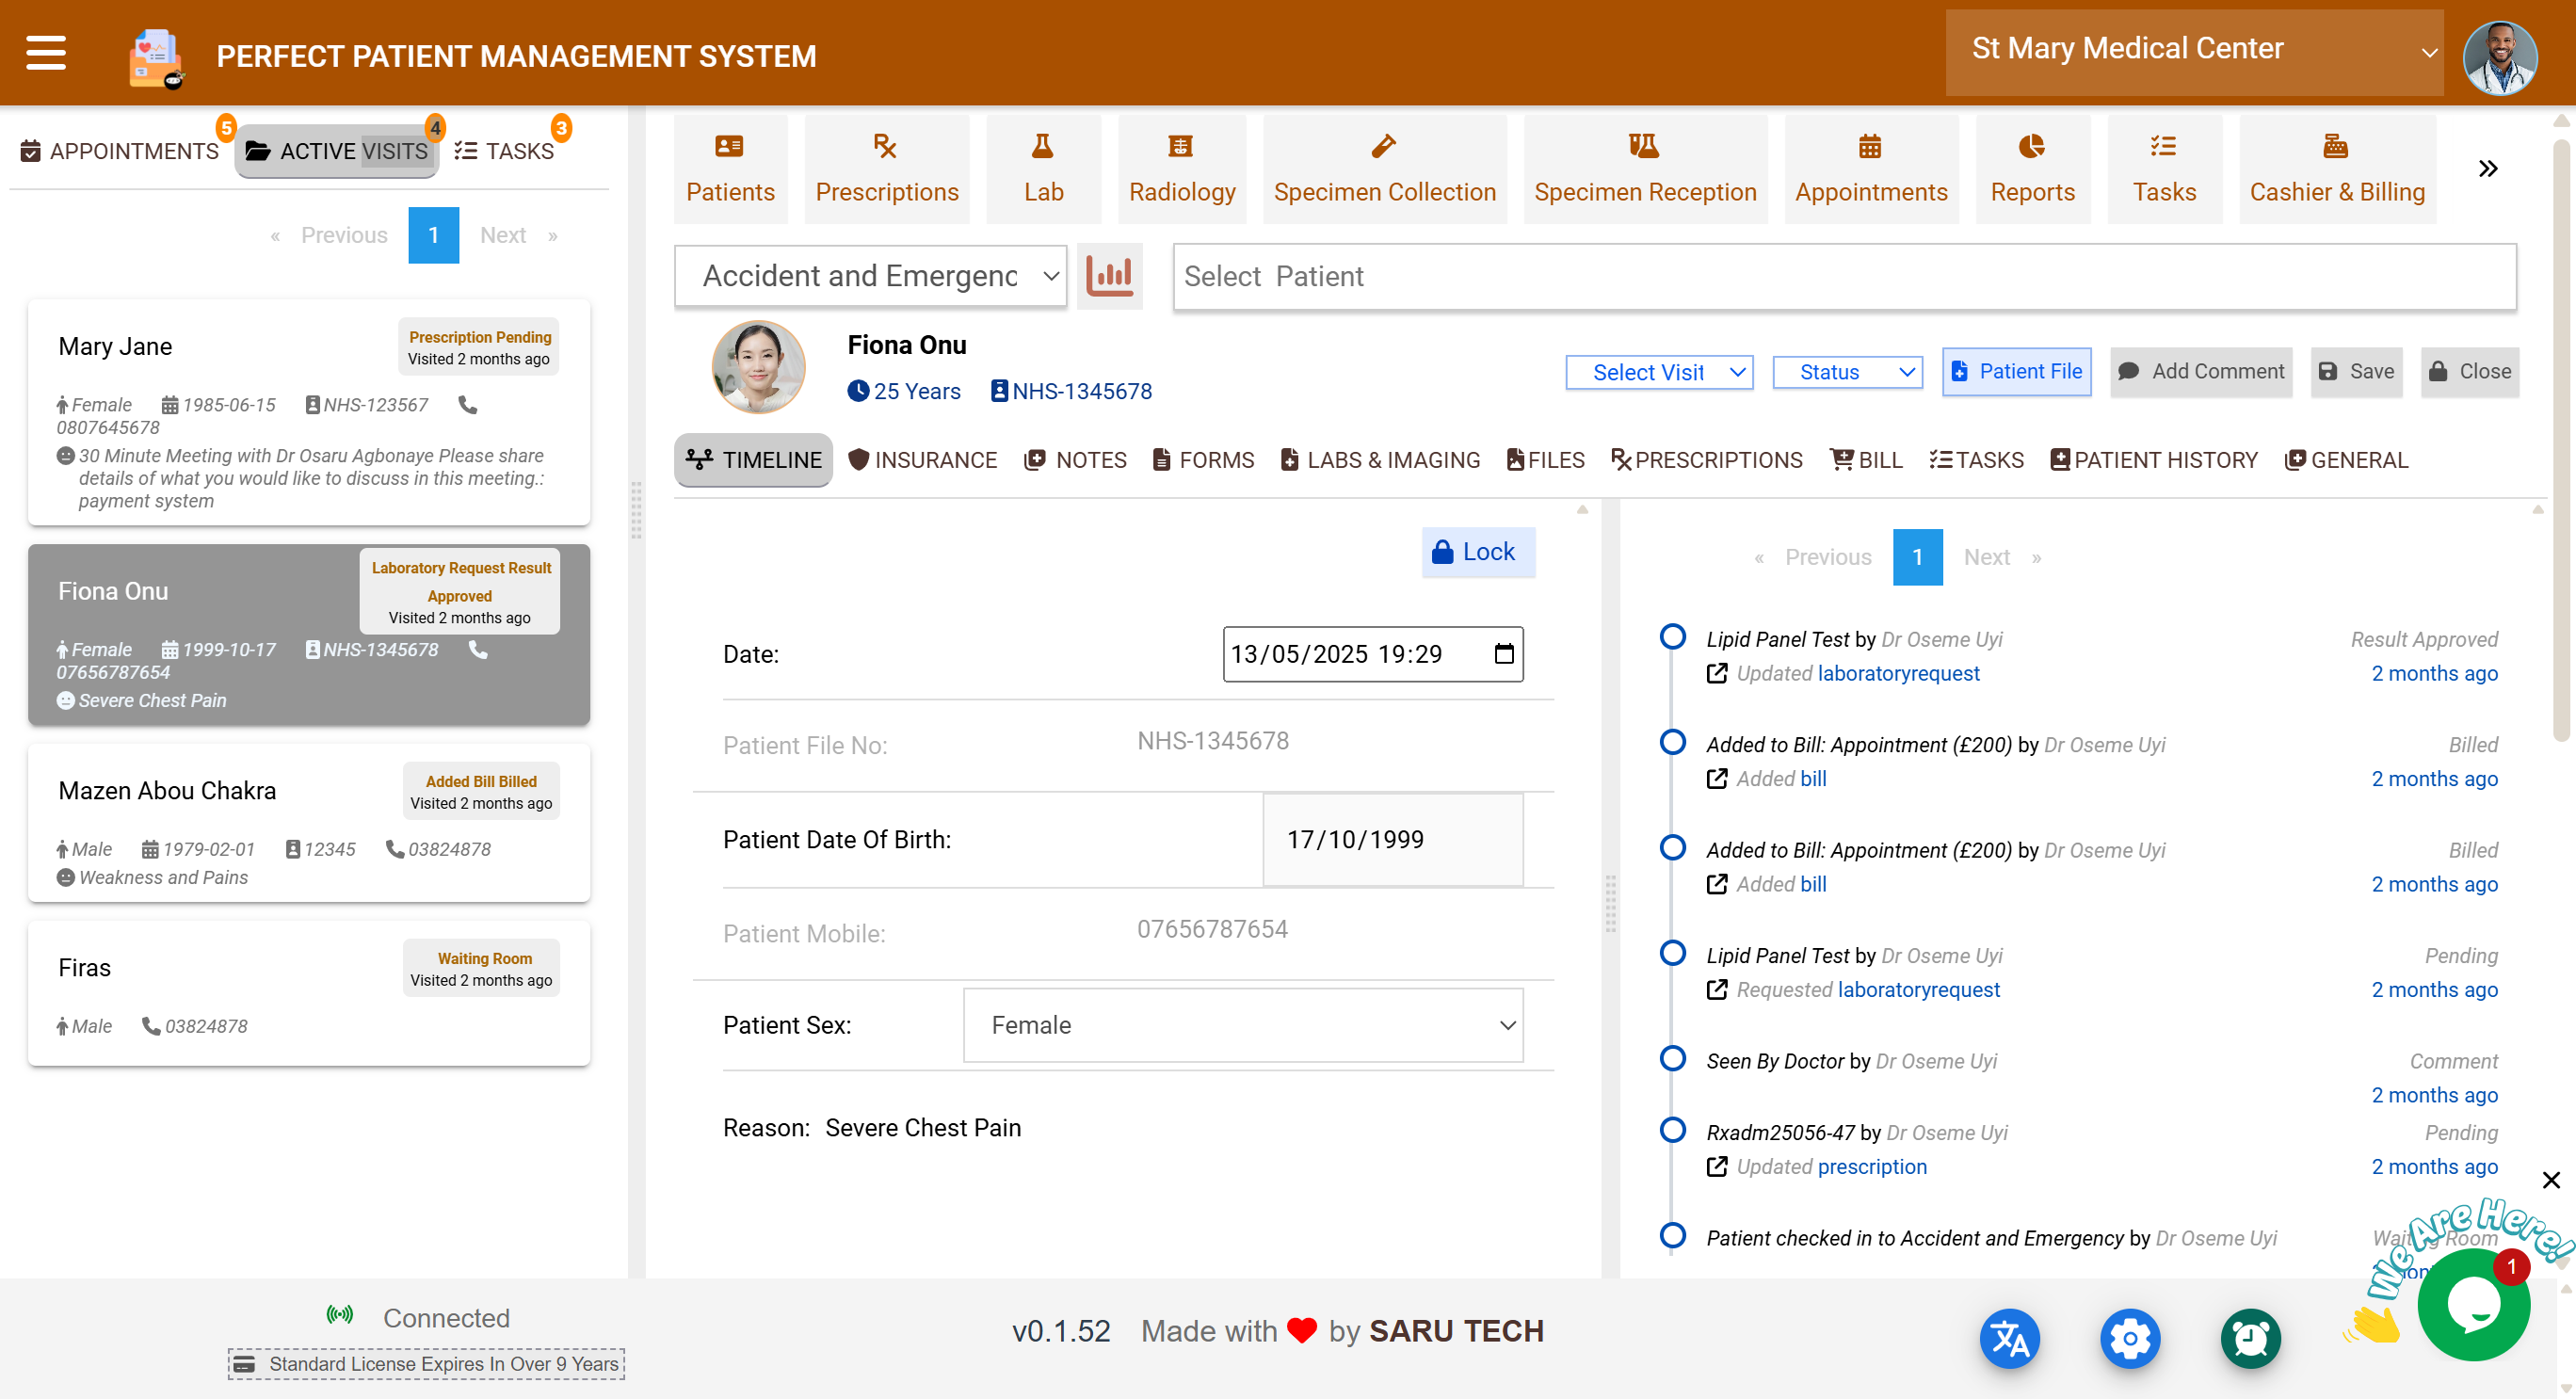The height and width of the screenshot is (1399, 2576).
Task: Open the alarm clock reminder button
Action: 2250,1338
